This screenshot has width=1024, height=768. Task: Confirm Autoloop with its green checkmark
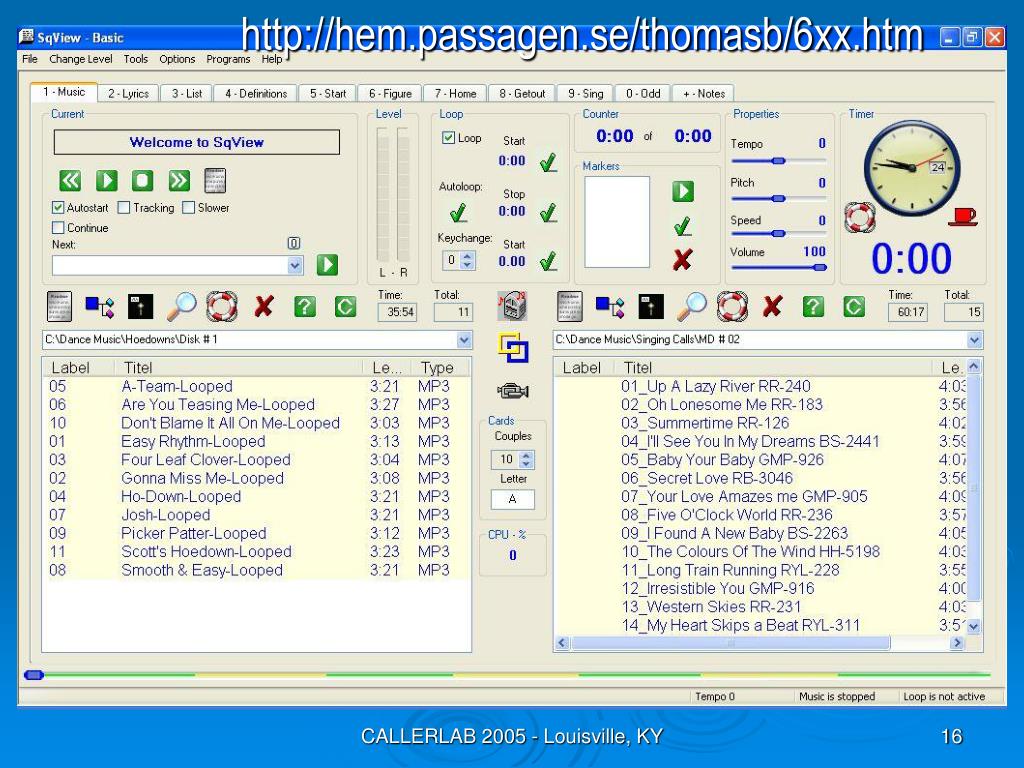(x=458, y=212)
